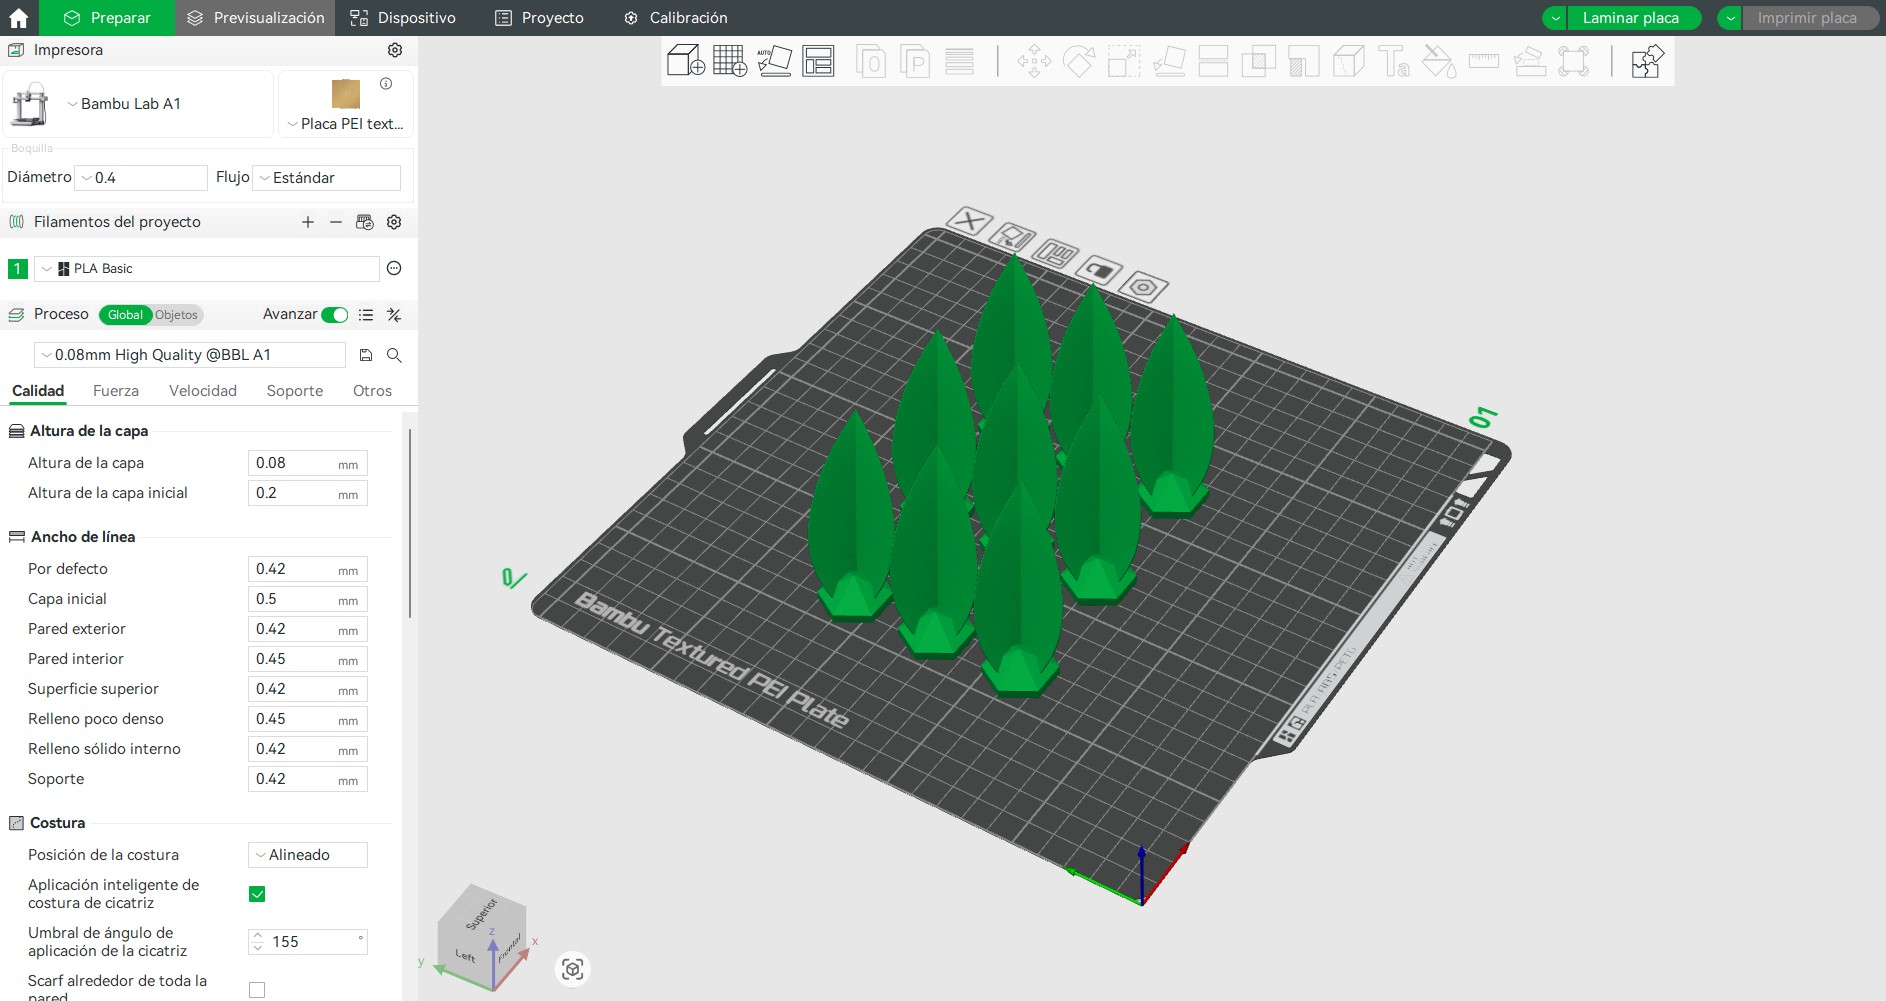Switch to the Soporte settings tab
The width and height of the screenshot is (1886, 1001).
click(295, 391)
